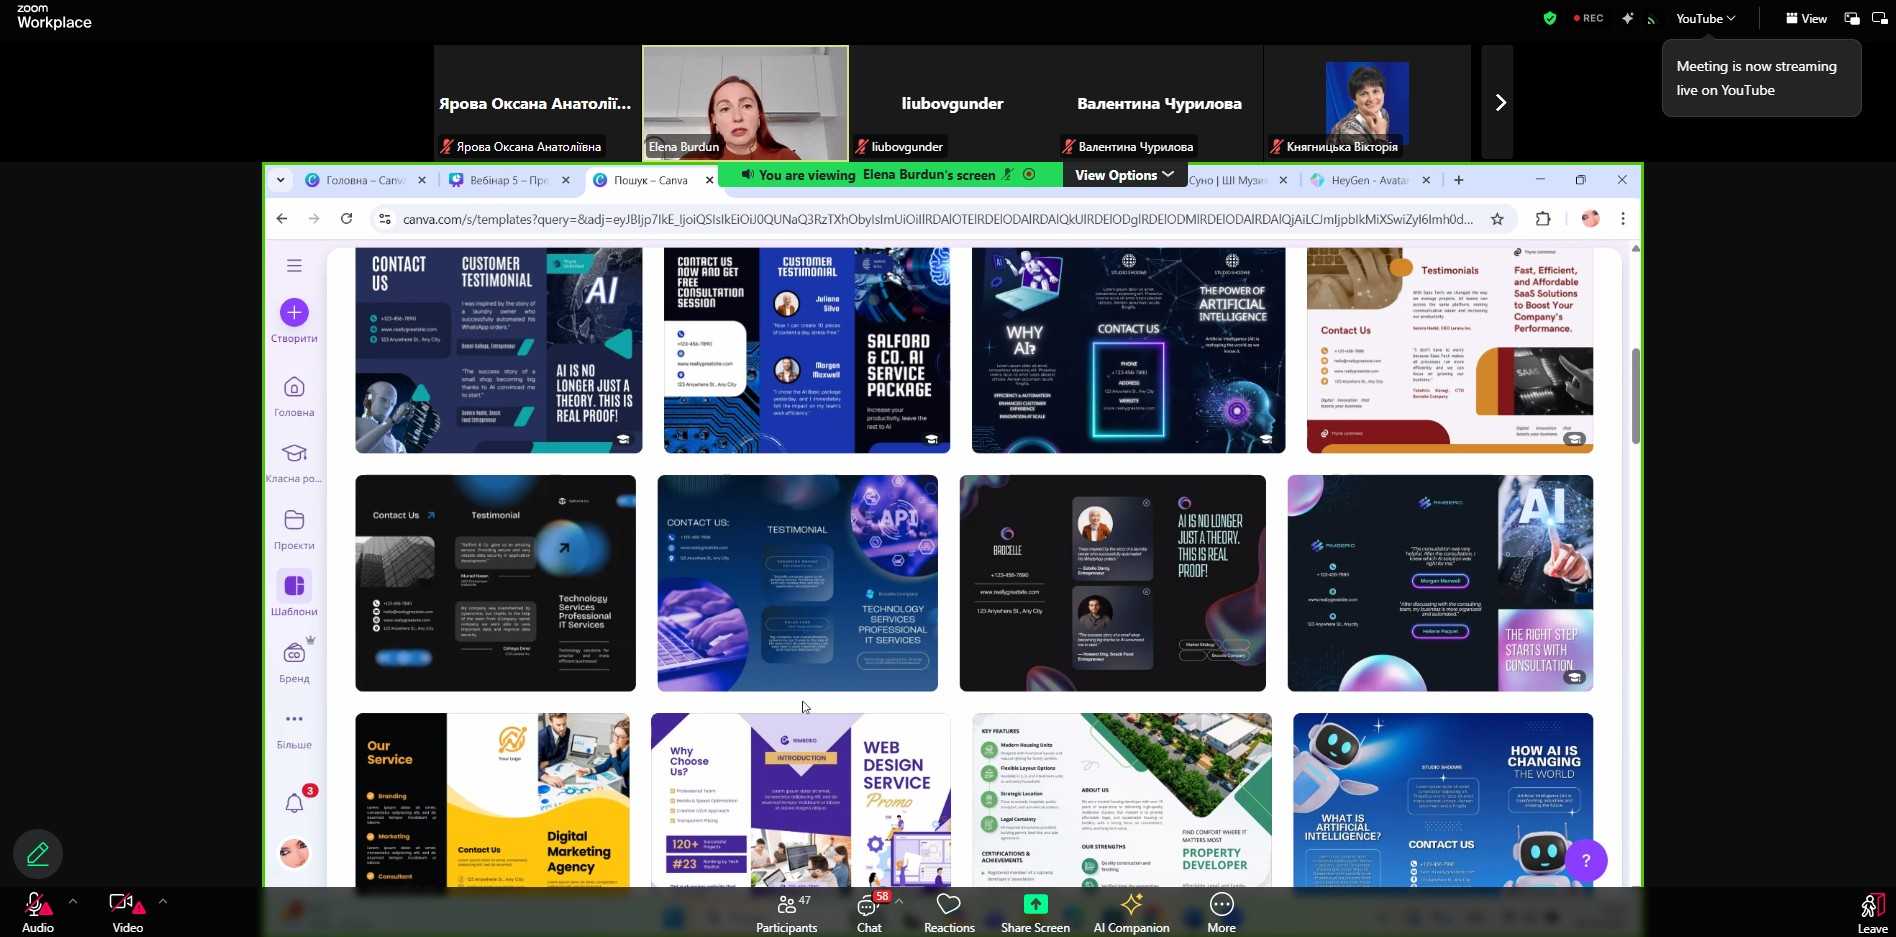Expand the View Options dropdown
This screenshot has height=937, width=1896.
1124,175
